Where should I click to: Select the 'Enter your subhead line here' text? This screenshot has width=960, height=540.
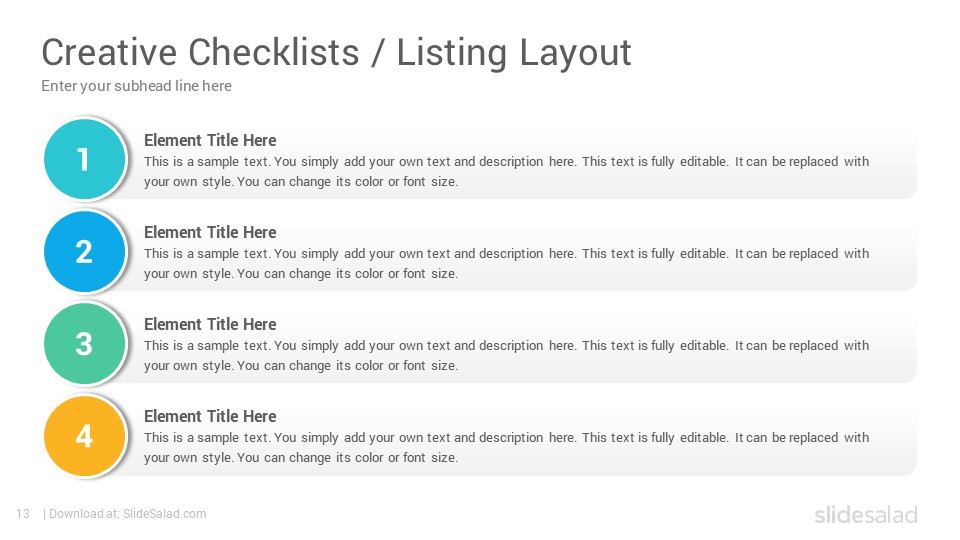pos(137,86)
